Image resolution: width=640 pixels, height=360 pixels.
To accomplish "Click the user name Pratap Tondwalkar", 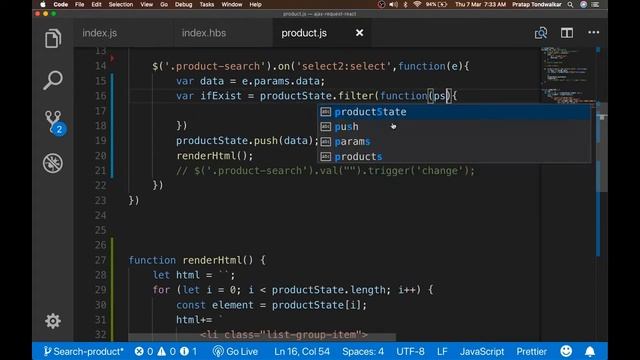I will point(537,4).
